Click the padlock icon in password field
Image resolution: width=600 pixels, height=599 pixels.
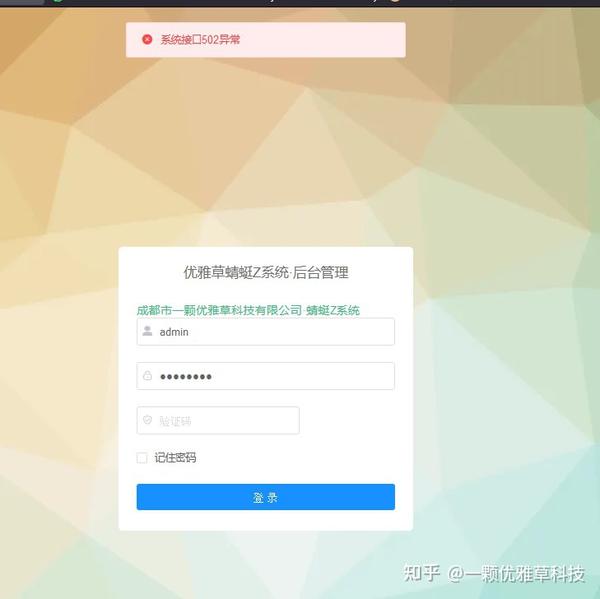click(147, 375)
